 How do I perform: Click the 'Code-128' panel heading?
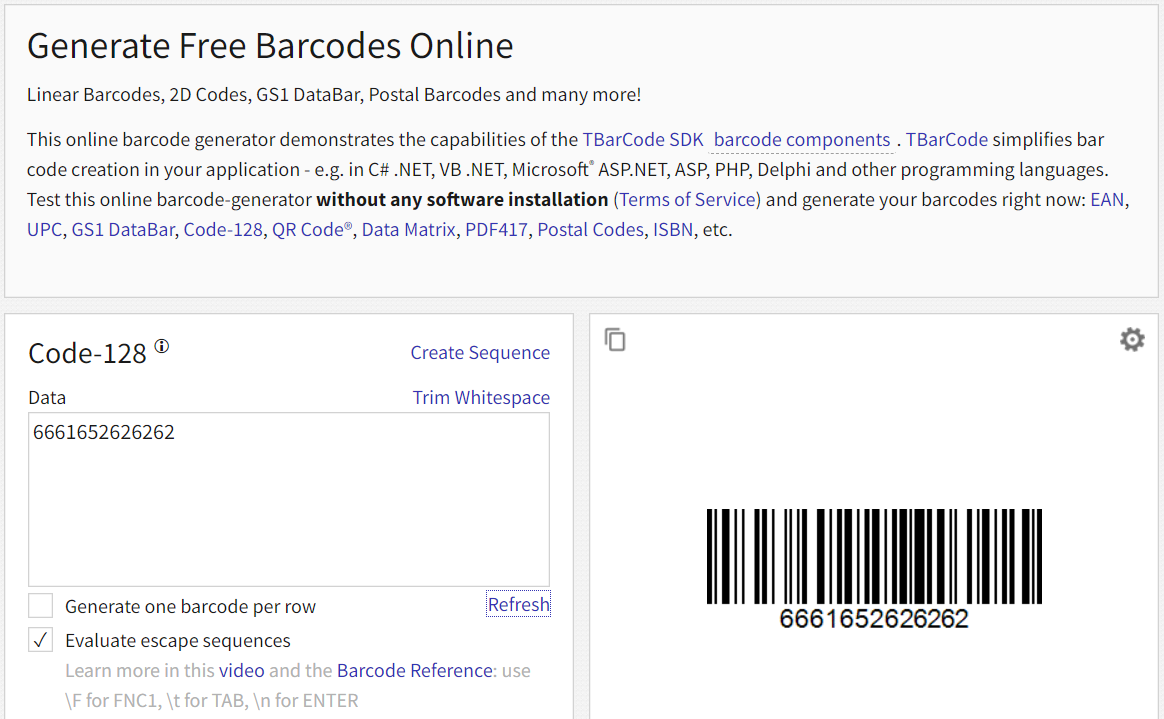[x=87, y=354]
